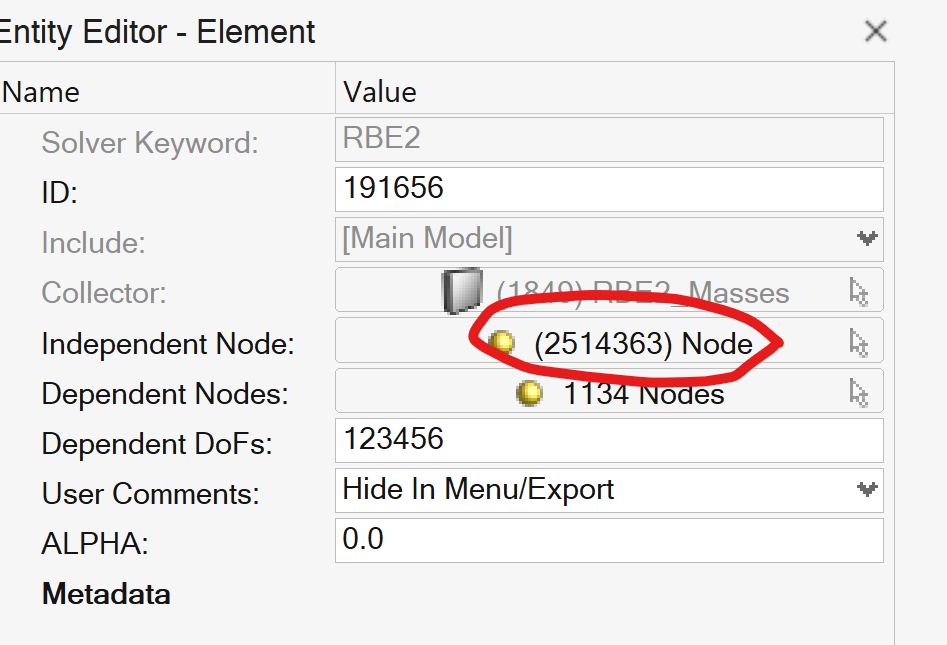Click the ID field showing 191656
This screenshot has width=947, height=645.
[x=609, y=190]
